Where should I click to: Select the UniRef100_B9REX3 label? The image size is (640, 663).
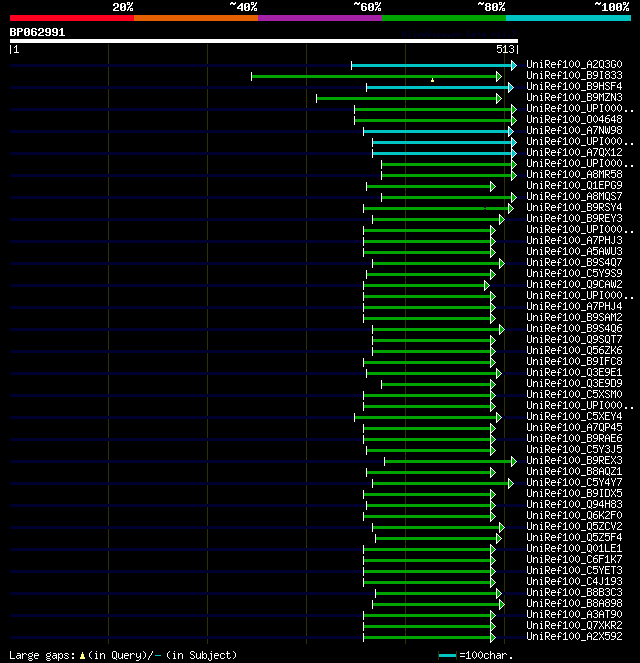(x=574, y=460)
